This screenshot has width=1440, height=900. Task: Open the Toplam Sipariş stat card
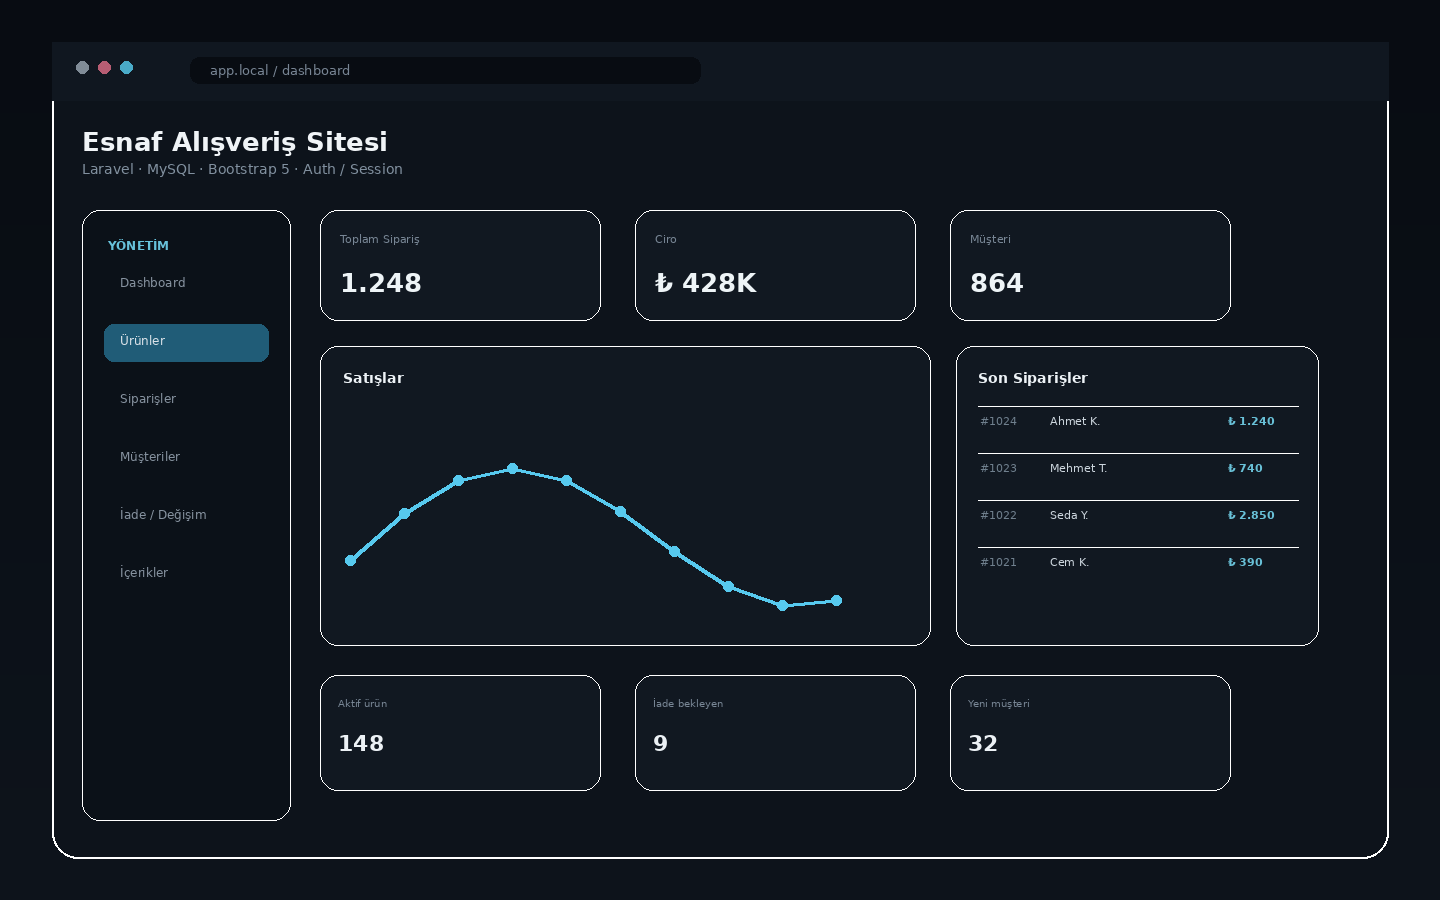[460, 265]
